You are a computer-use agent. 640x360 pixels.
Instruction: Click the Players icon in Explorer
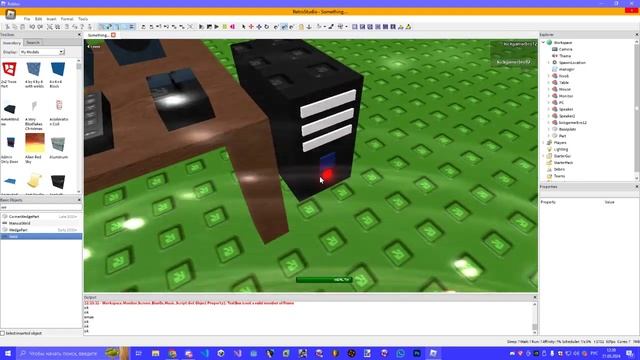[549, 142]
